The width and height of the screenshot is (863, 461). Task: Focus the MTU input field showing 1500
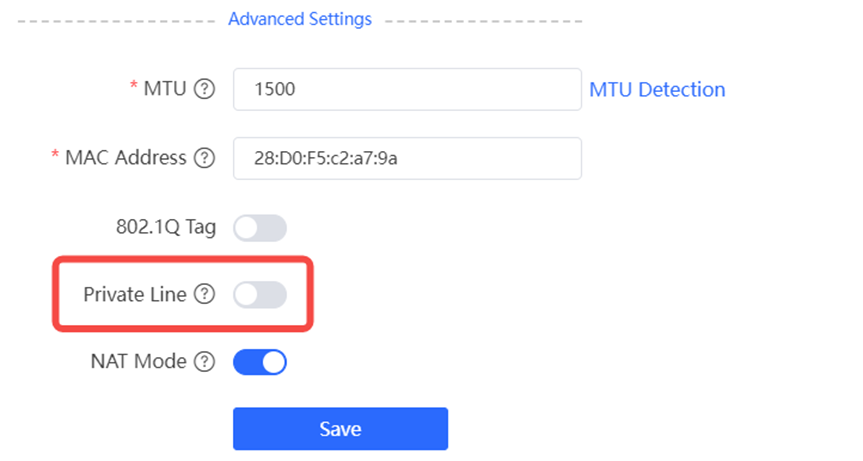click(407, 89)
